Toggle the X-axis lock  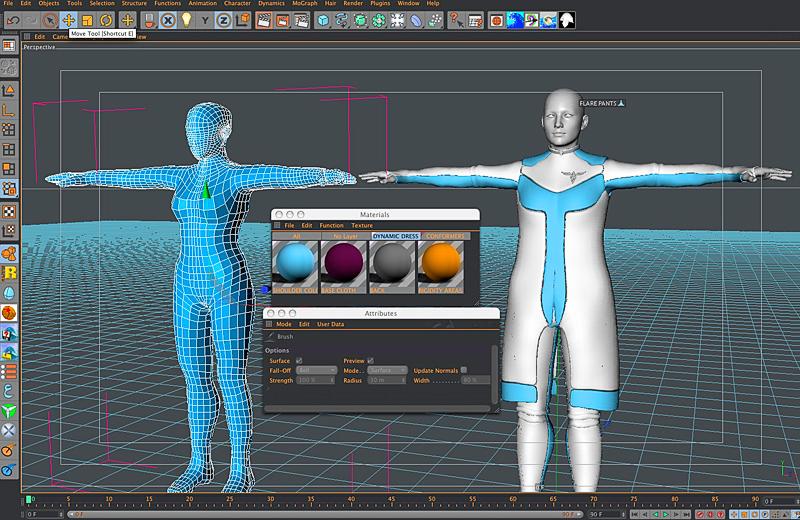pyautogui.click(x=168, y=20)
